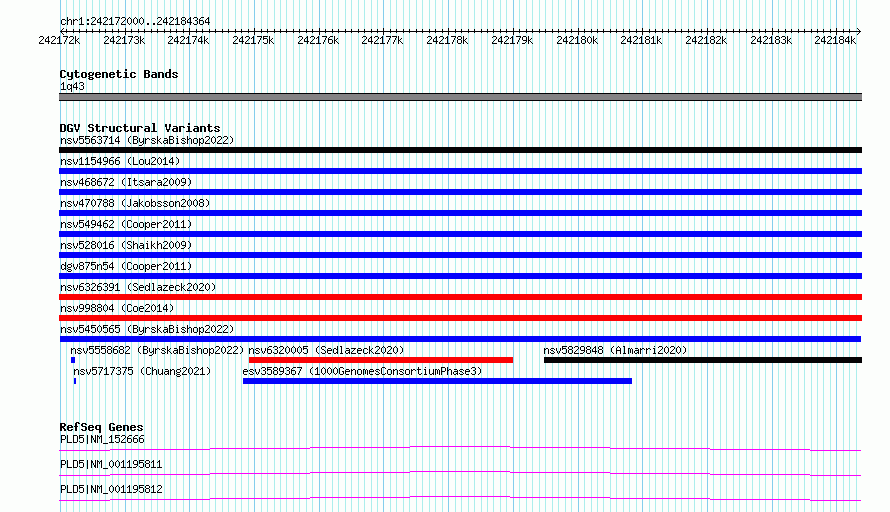Click the RefSeq Genes track title

tap(102, 427)
